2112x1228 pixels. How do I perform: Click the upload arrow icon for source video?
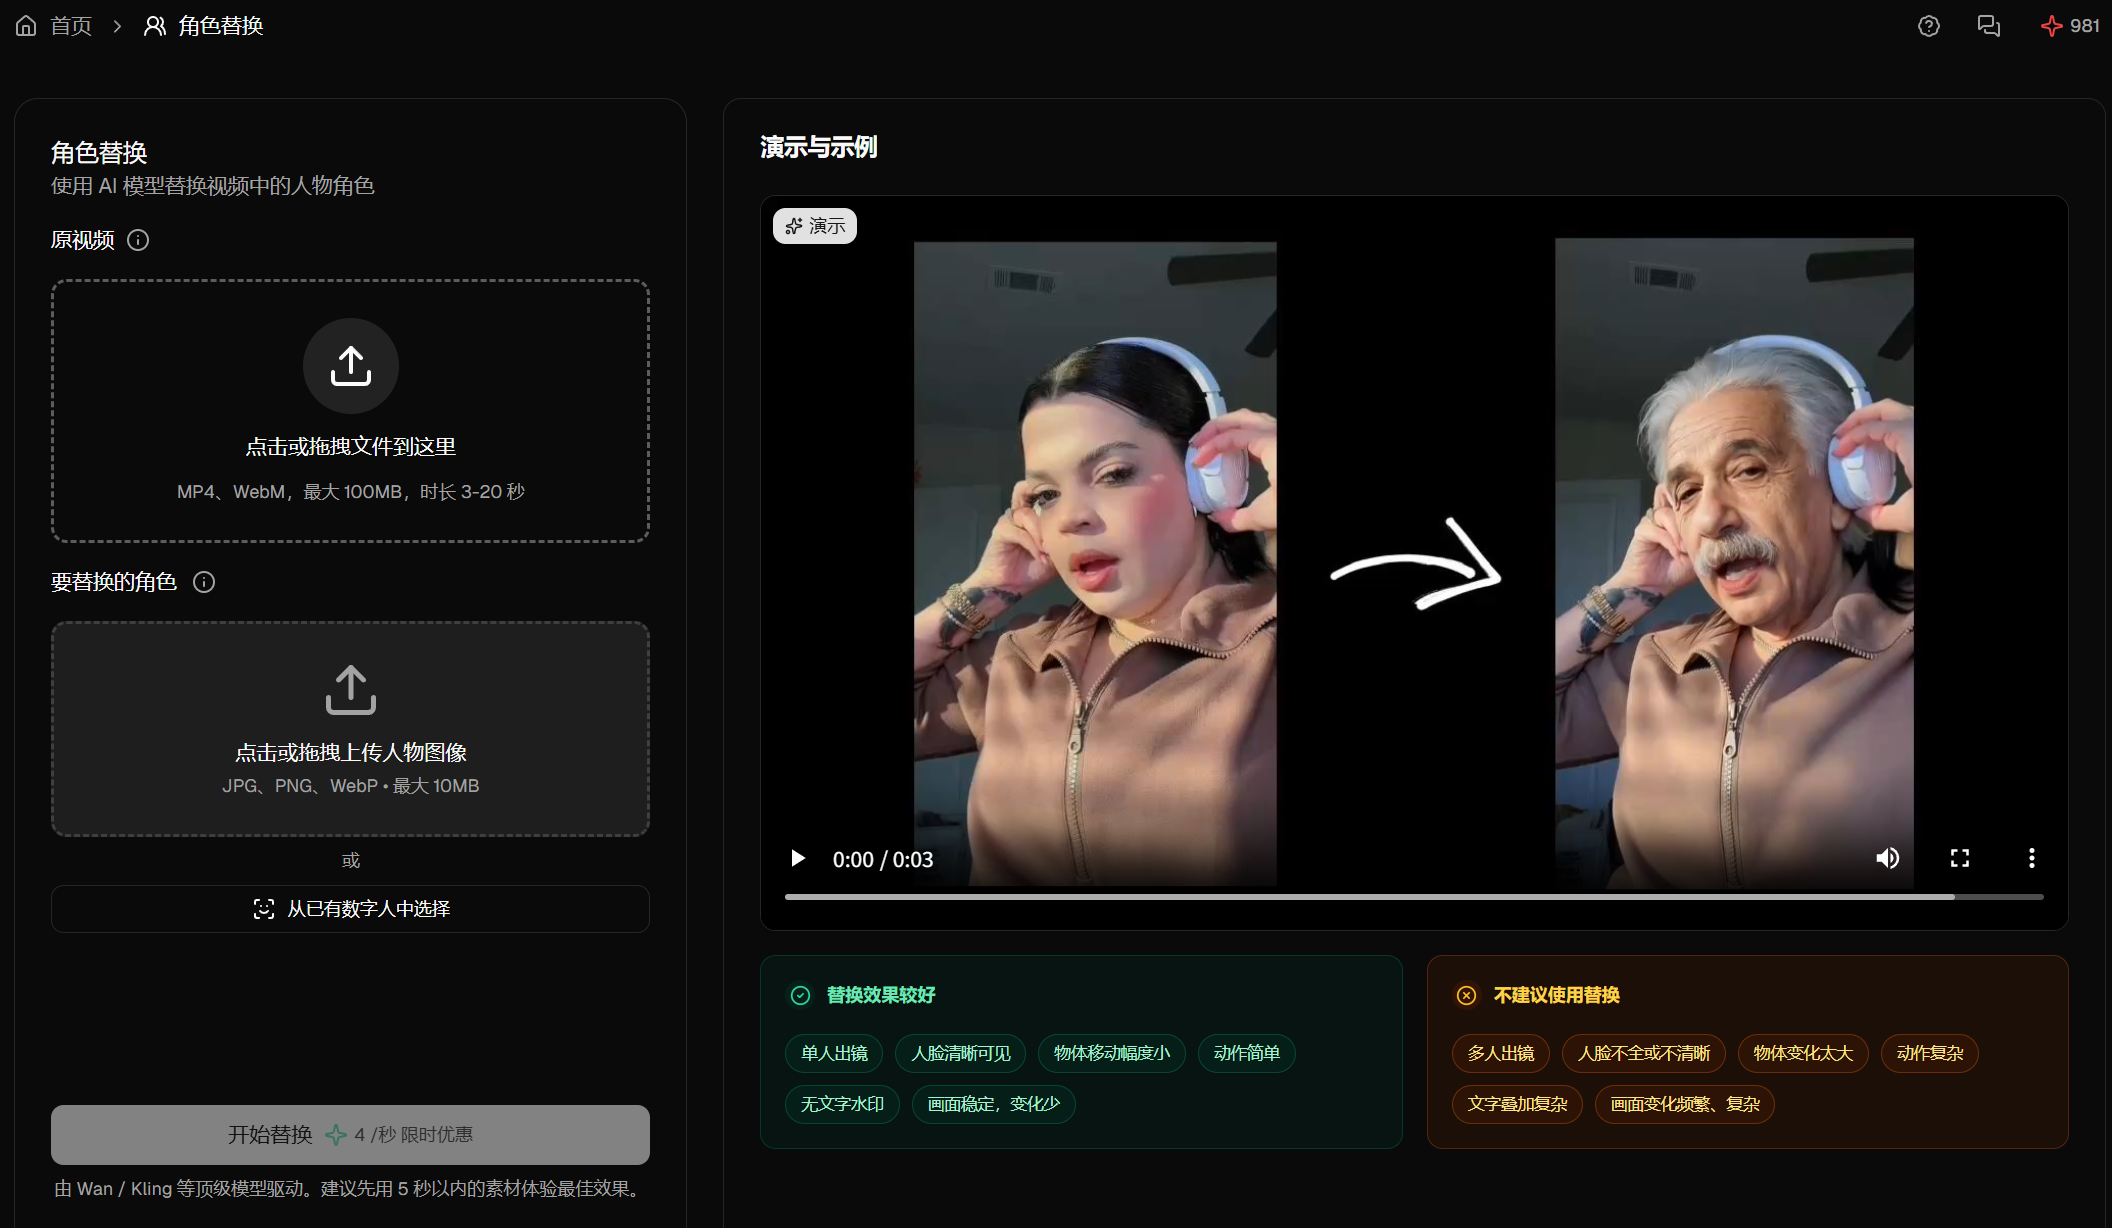tap(351, 366)
